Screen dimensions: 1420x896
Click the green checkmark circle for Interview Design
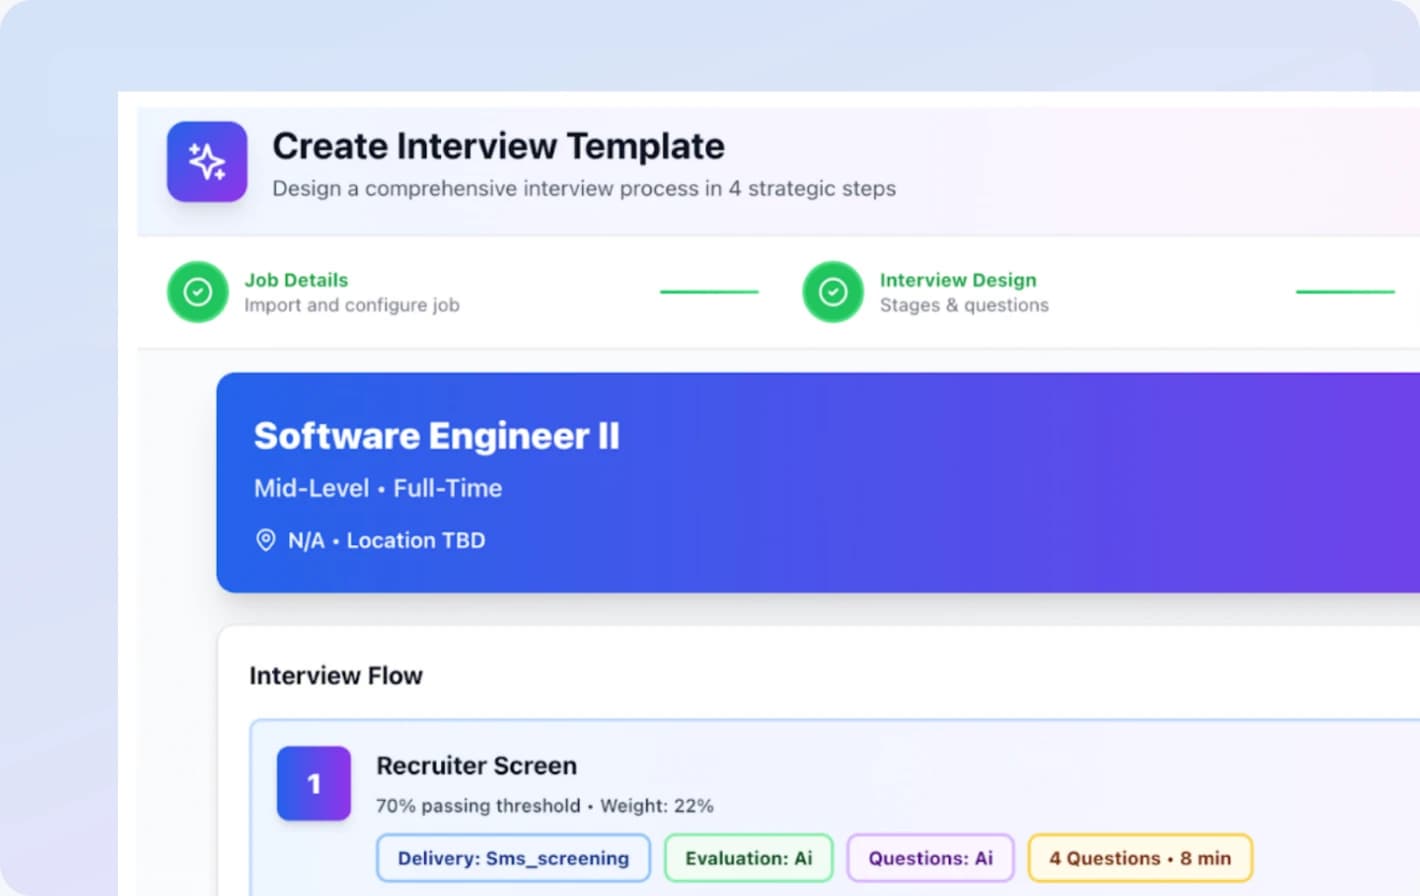(833, 292)
